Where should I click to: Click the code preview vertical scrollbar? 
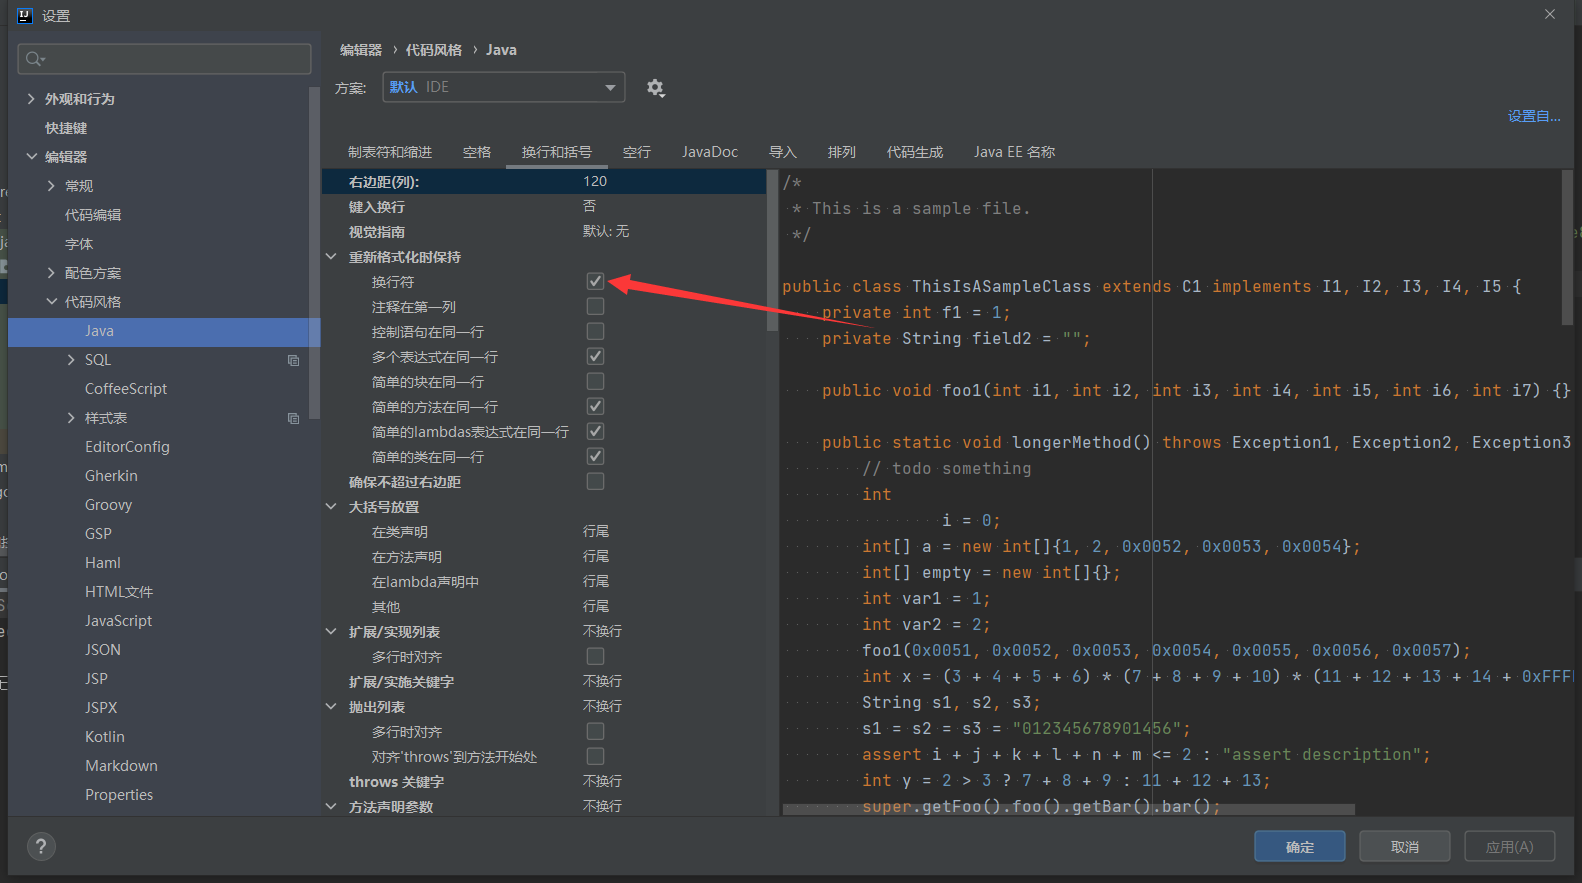[1567, 247]
